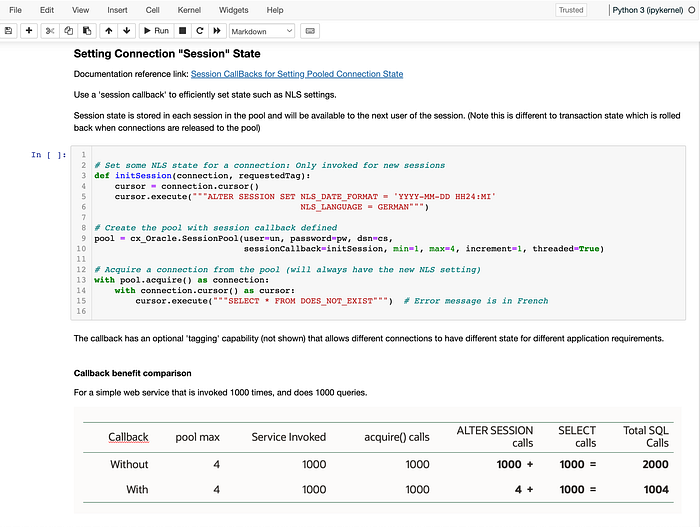Open the Cell menu
700x527 pixels.
coord(152,10)
